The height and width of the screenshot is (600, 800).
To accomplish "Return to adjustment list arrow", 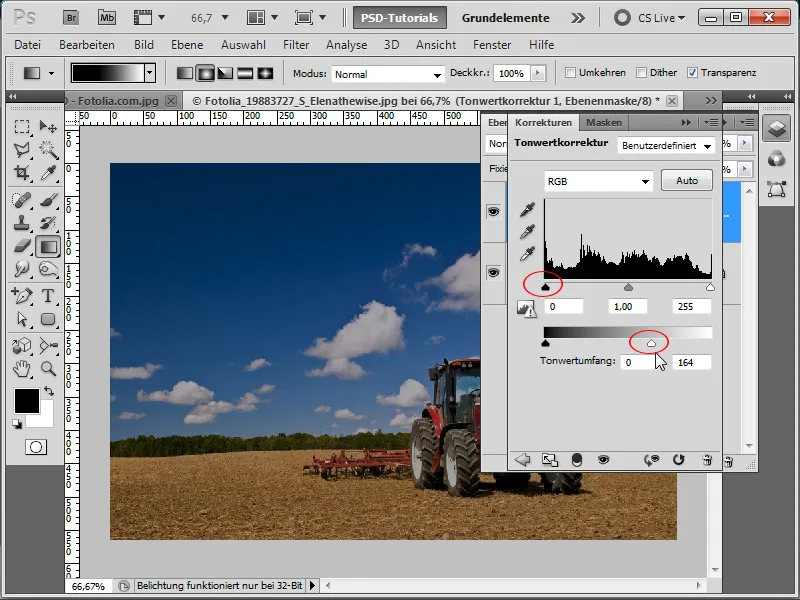I will (522, 460).
